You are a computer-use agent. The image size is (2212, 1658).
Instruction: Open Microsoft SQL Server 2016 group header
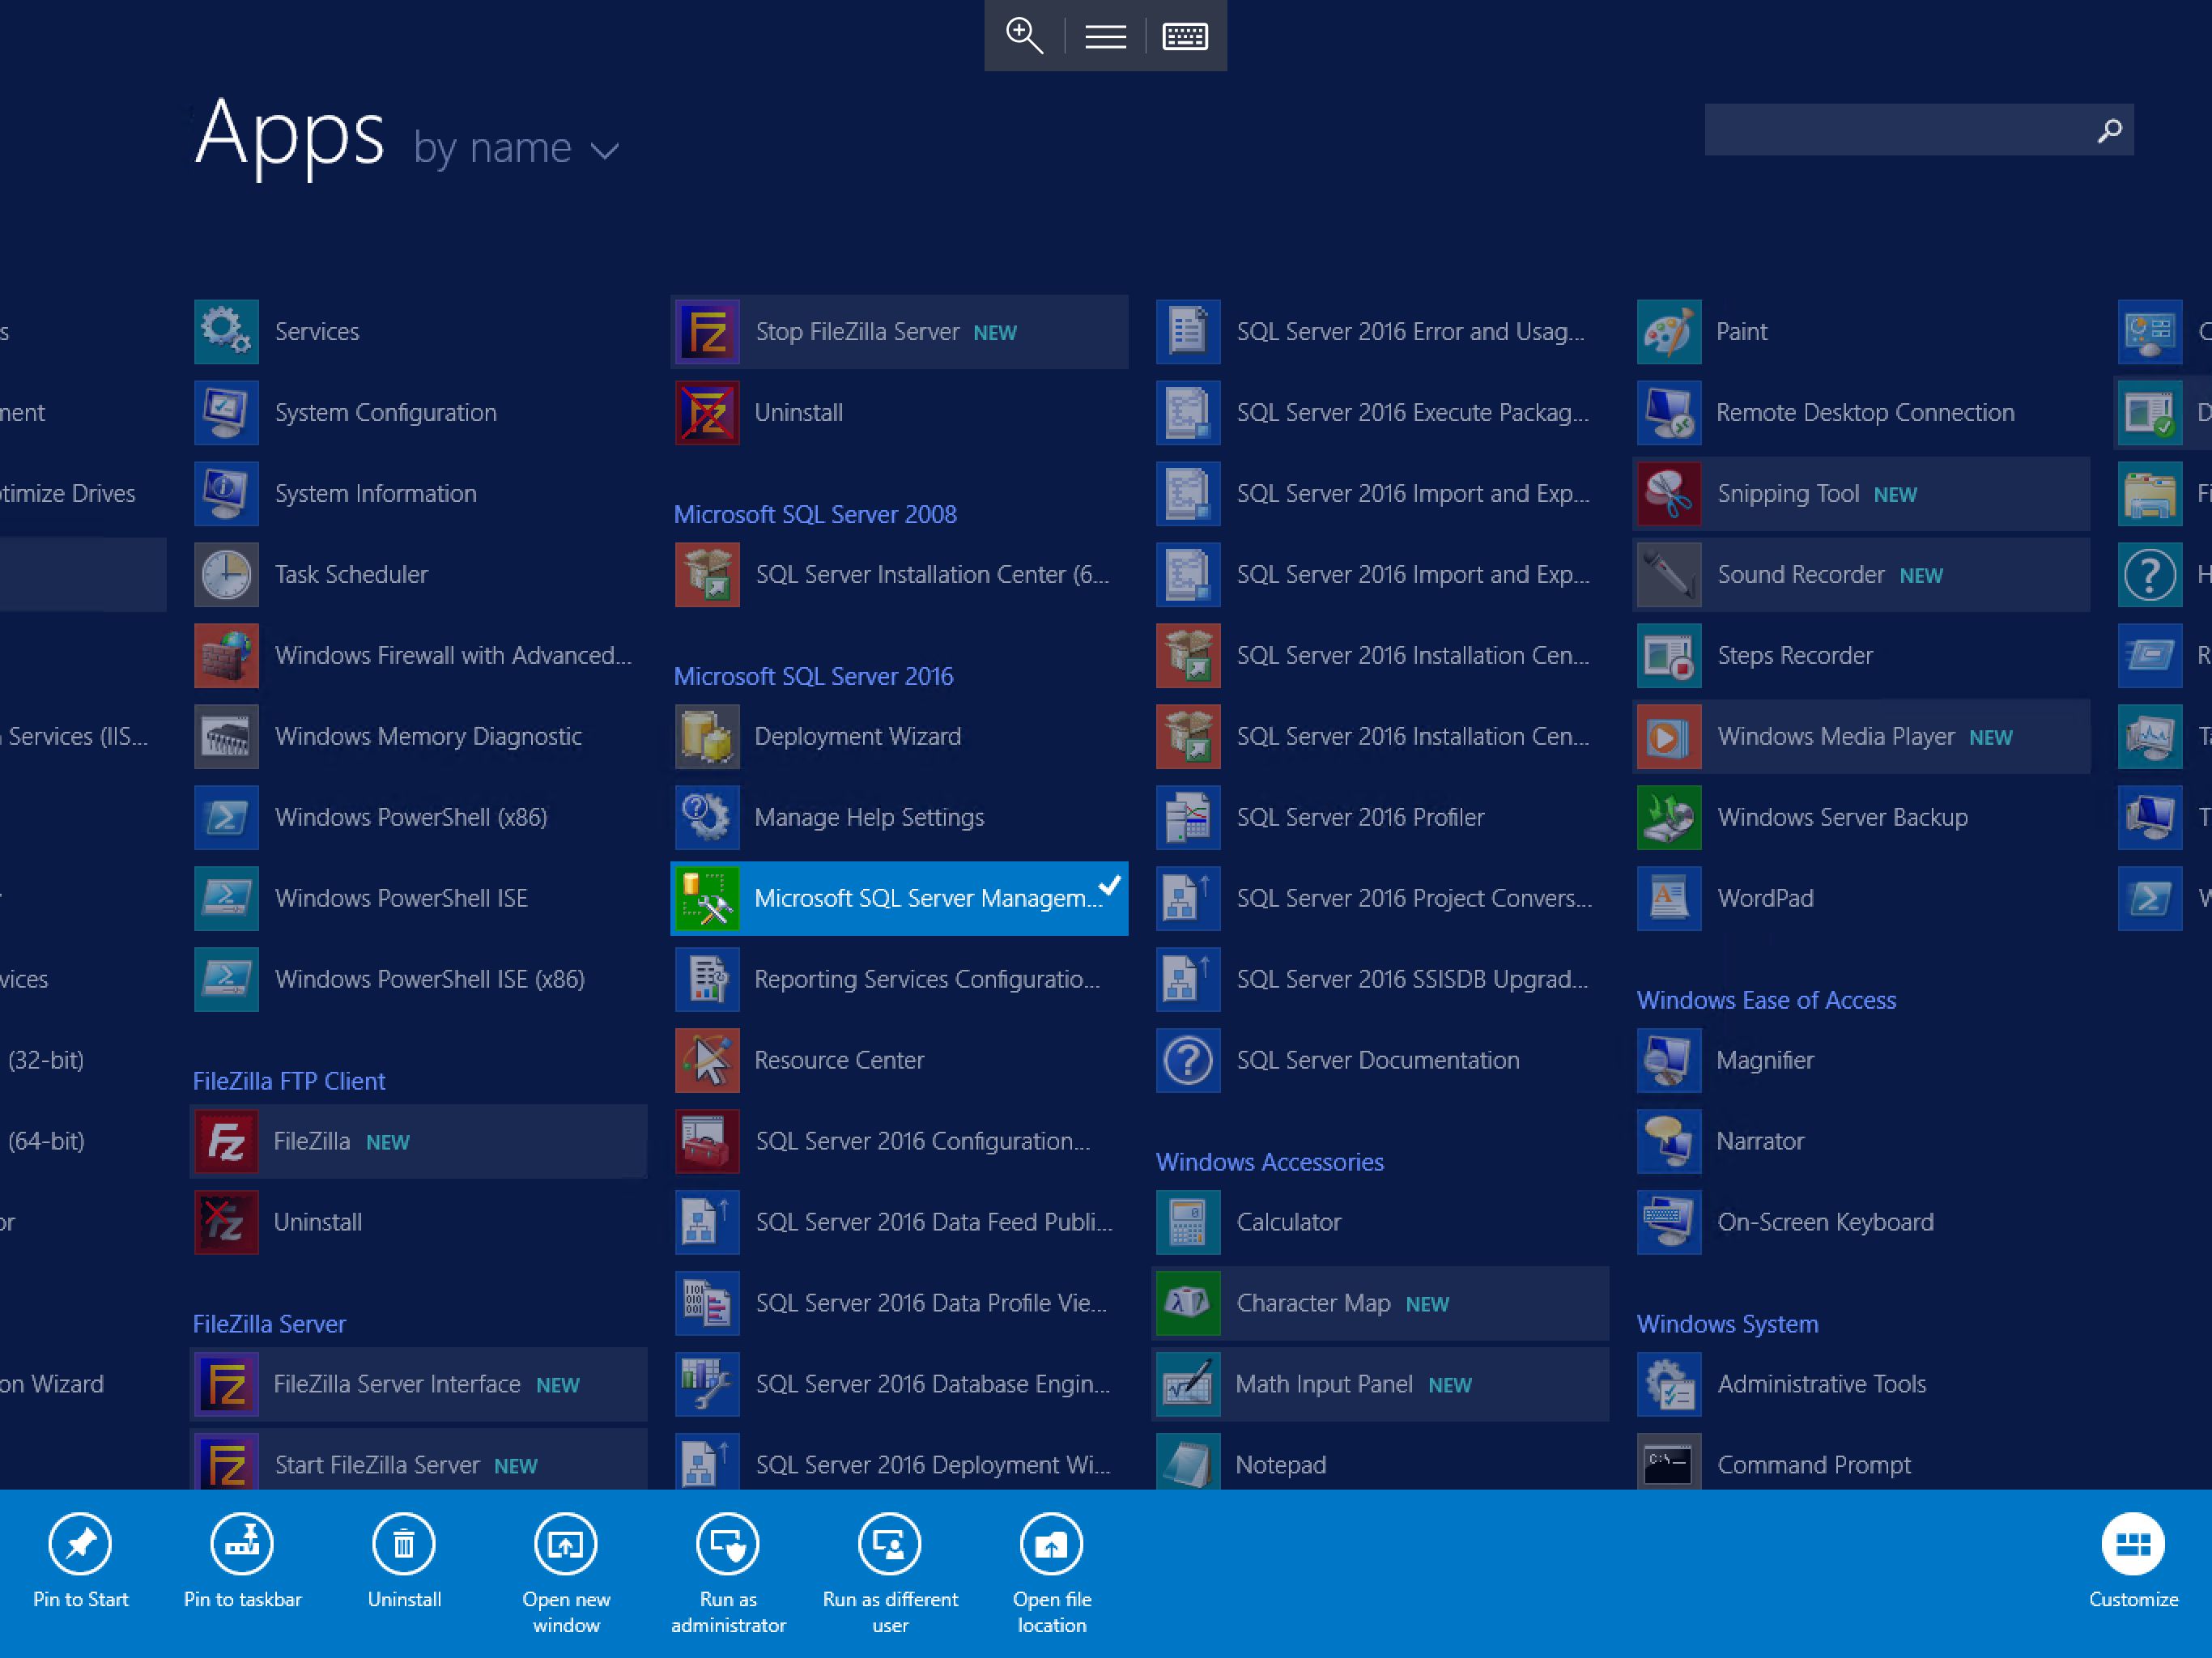tap(813, 676)
